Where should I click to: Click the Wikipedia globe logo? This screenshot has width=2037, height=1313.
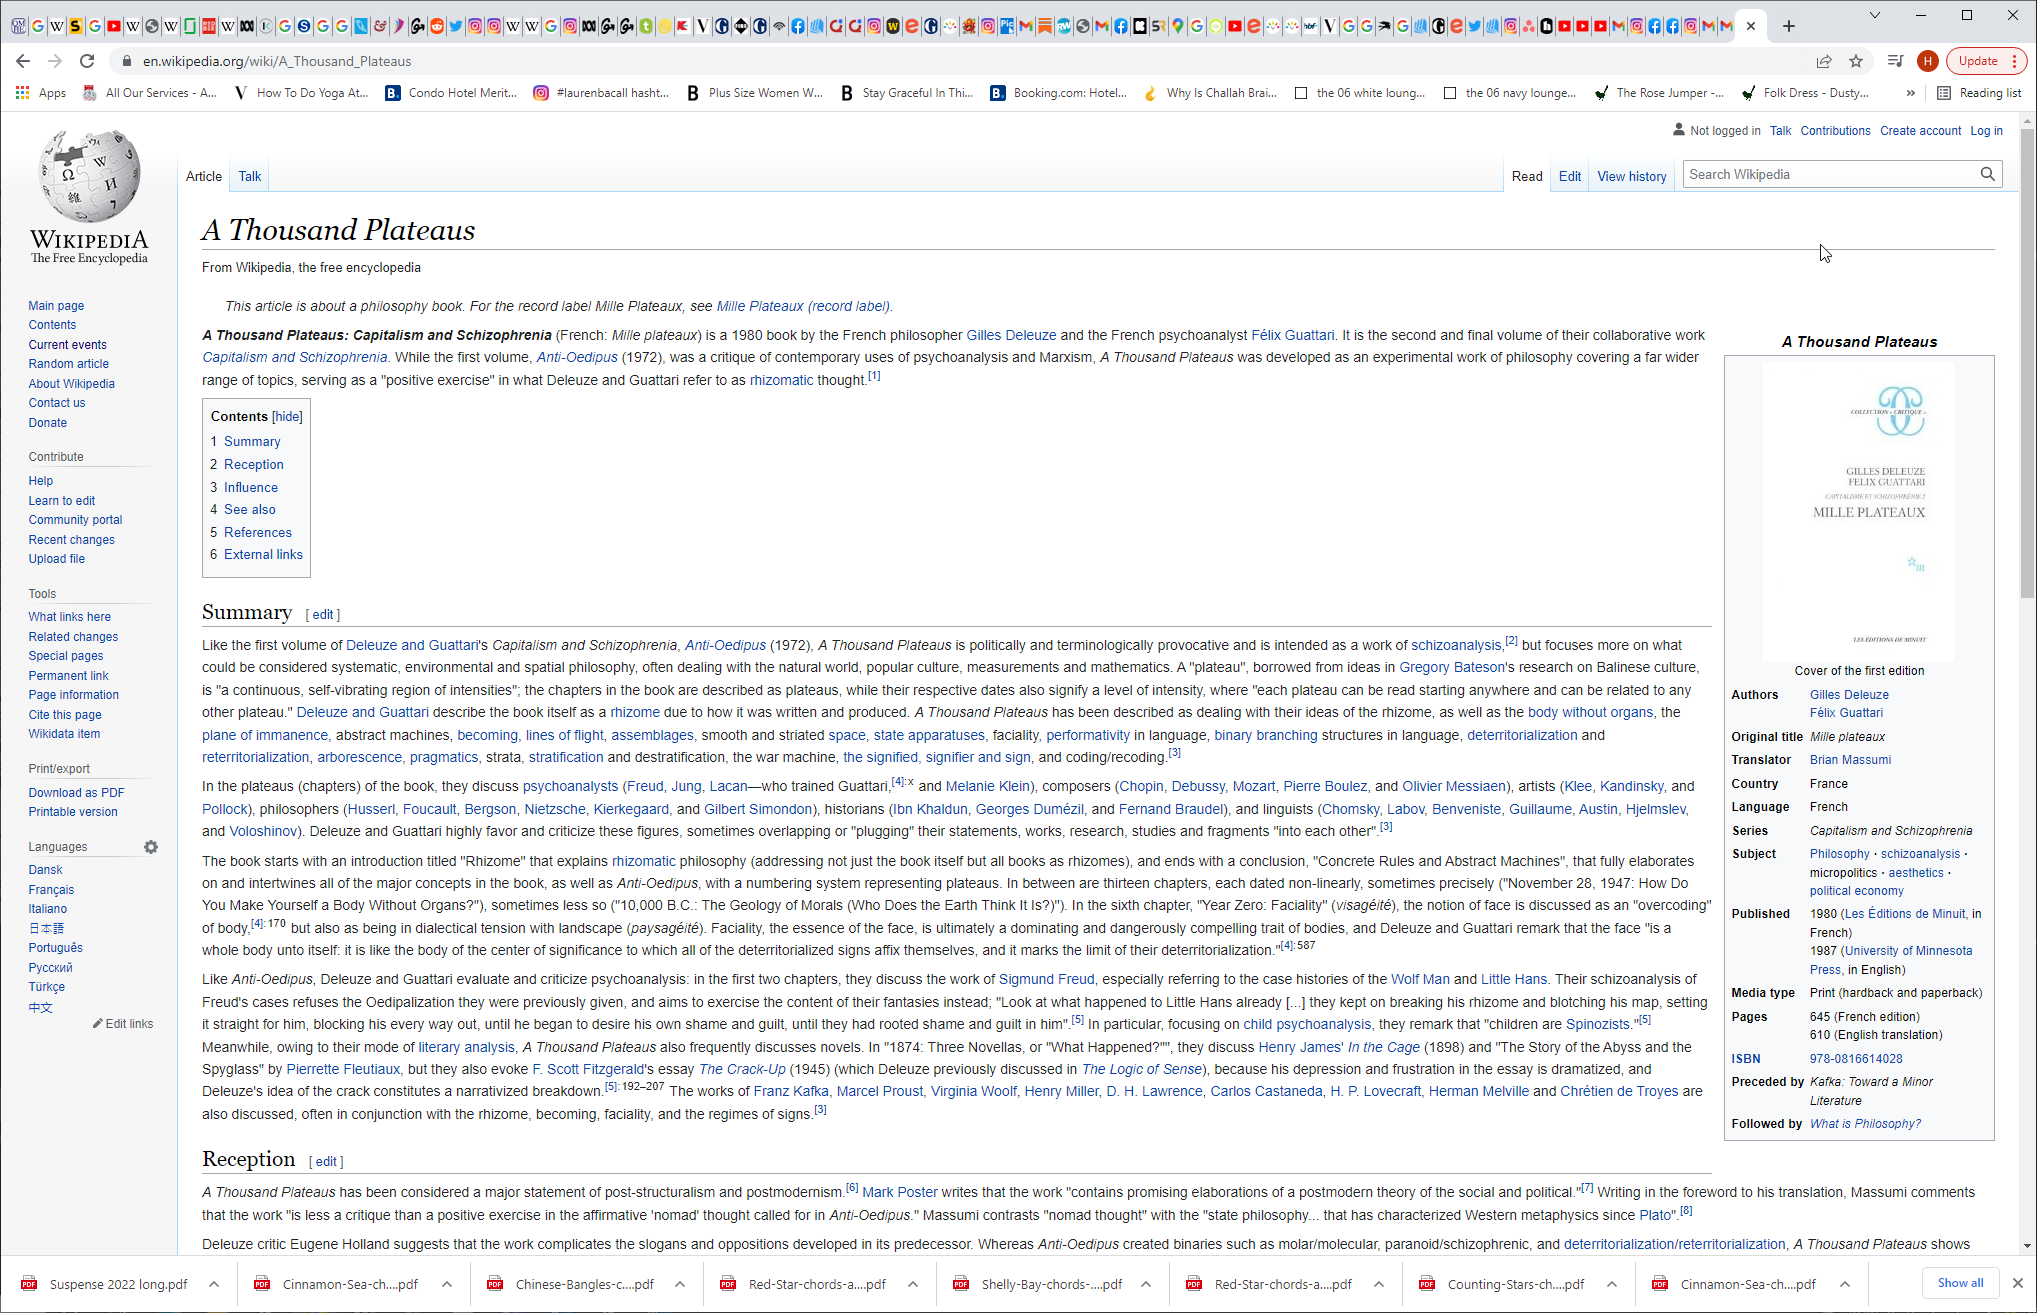[x=89, y=176]
